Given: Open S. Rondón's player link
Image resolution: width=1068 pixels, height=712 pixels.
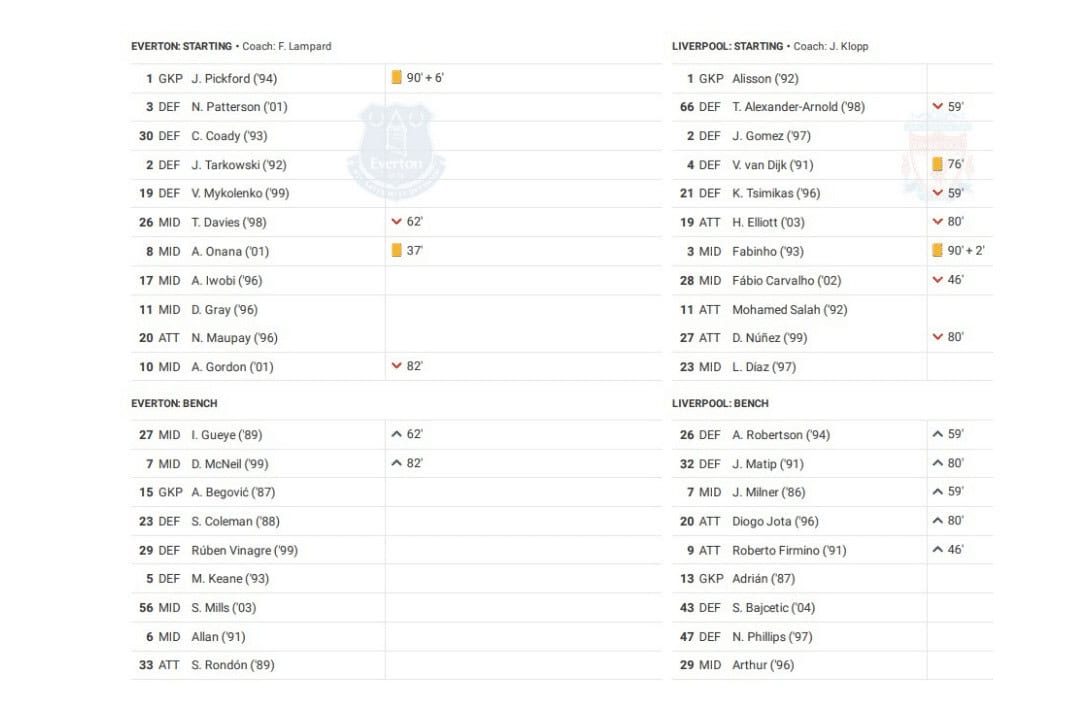Looking at the screenshot, I should 232,665.
